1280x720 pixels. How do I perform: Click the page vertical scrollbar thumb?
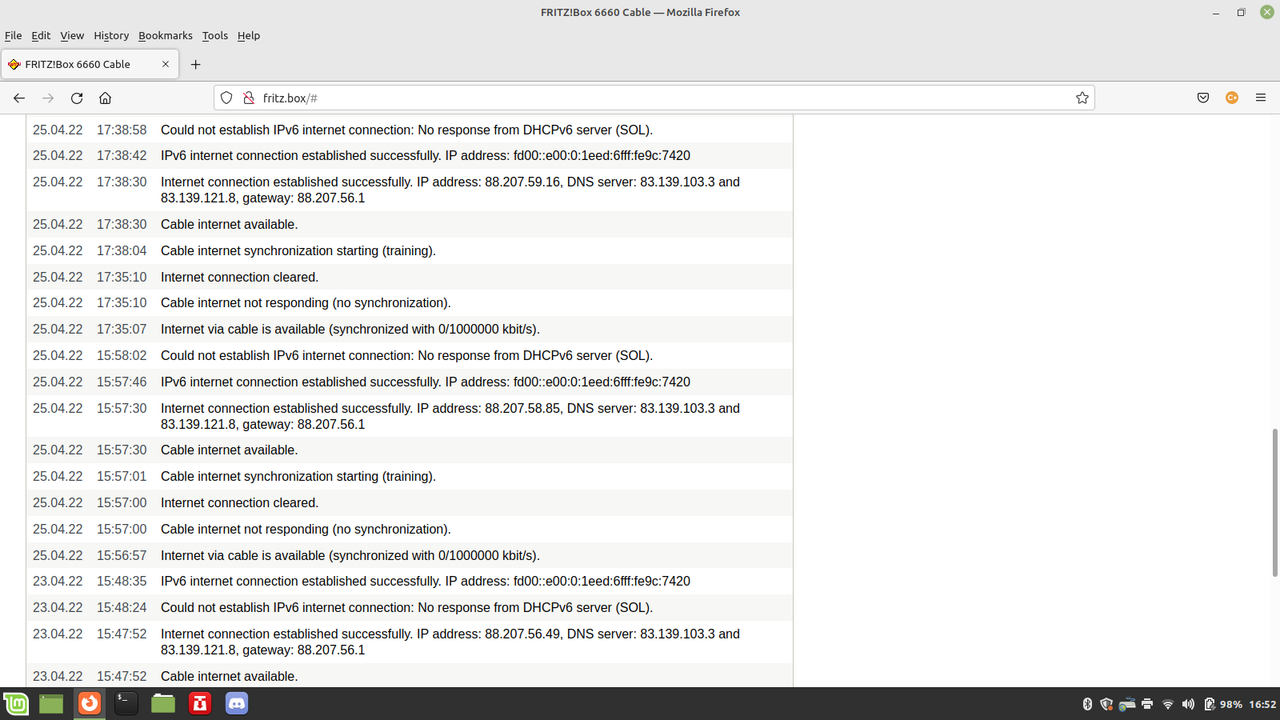click(1275, 503)
